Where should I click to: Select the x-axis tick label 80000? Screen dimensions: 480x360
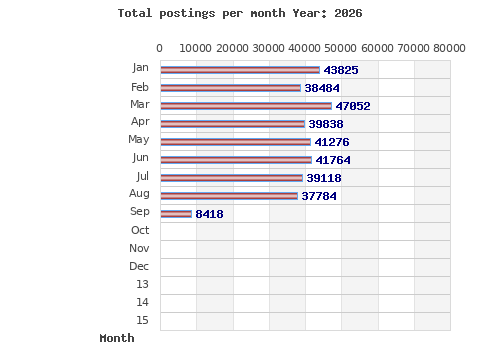click(x=449, y=48)
